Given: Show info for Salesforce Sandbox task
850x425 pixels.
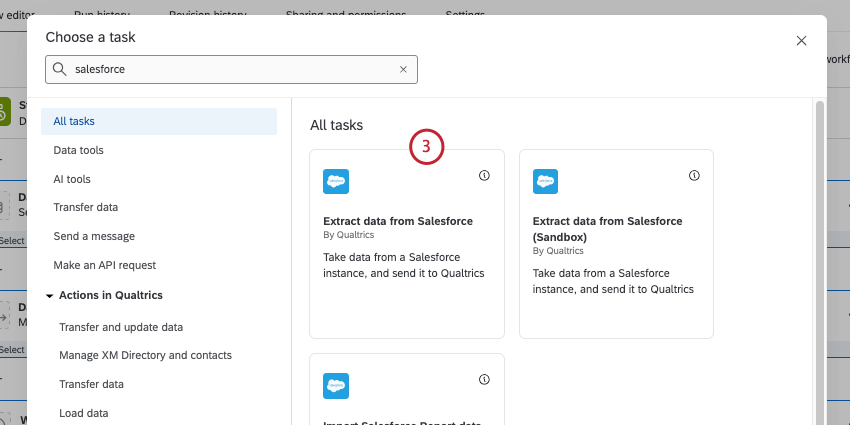Looking at the screenshot, I should (694, 175).
